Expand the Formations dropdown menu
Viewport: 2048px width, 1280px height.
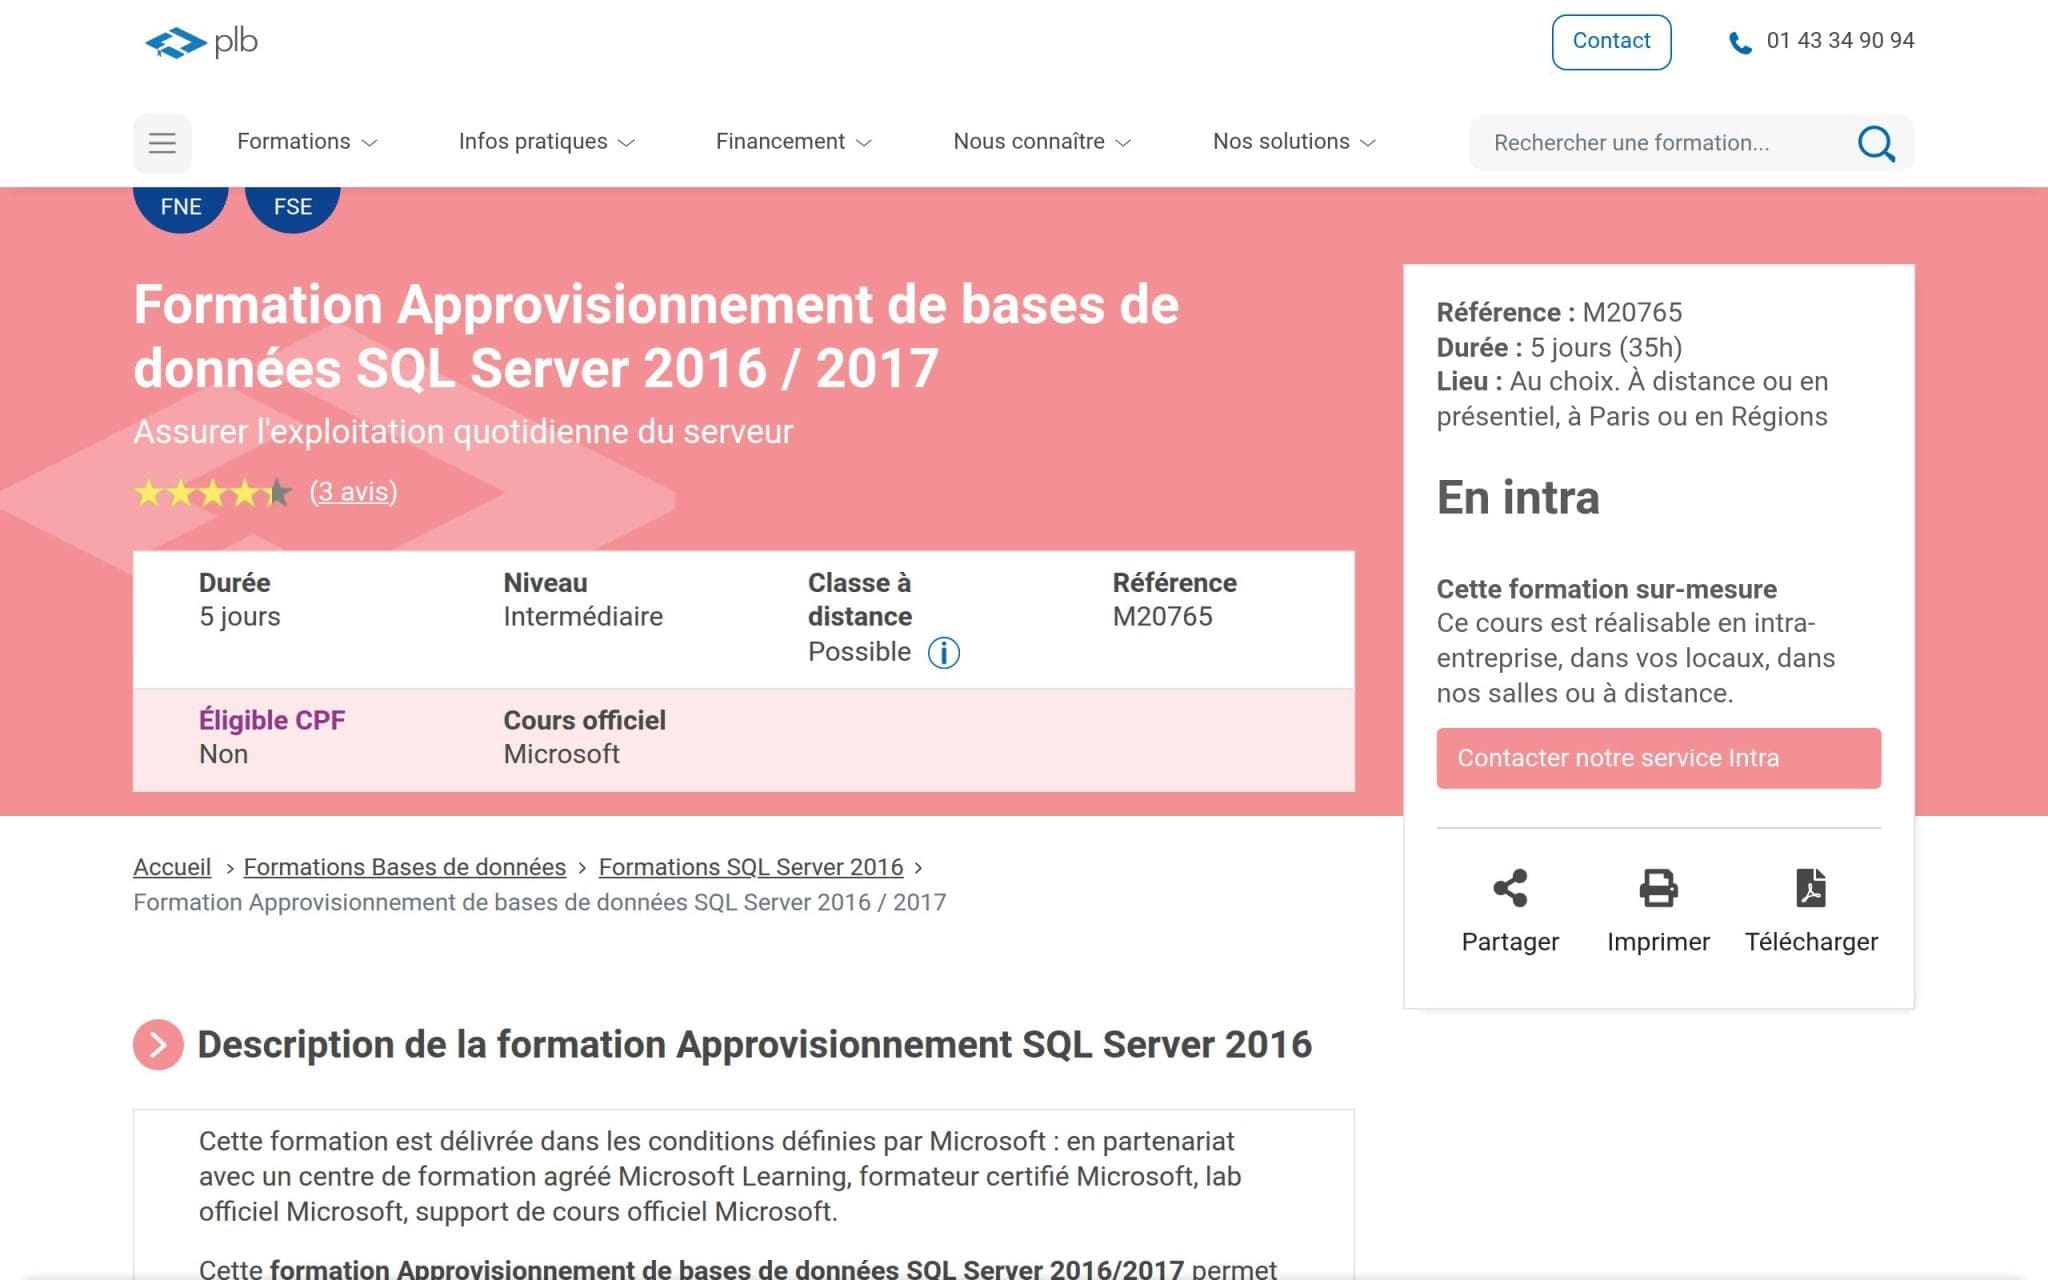(x=307, y=142)
